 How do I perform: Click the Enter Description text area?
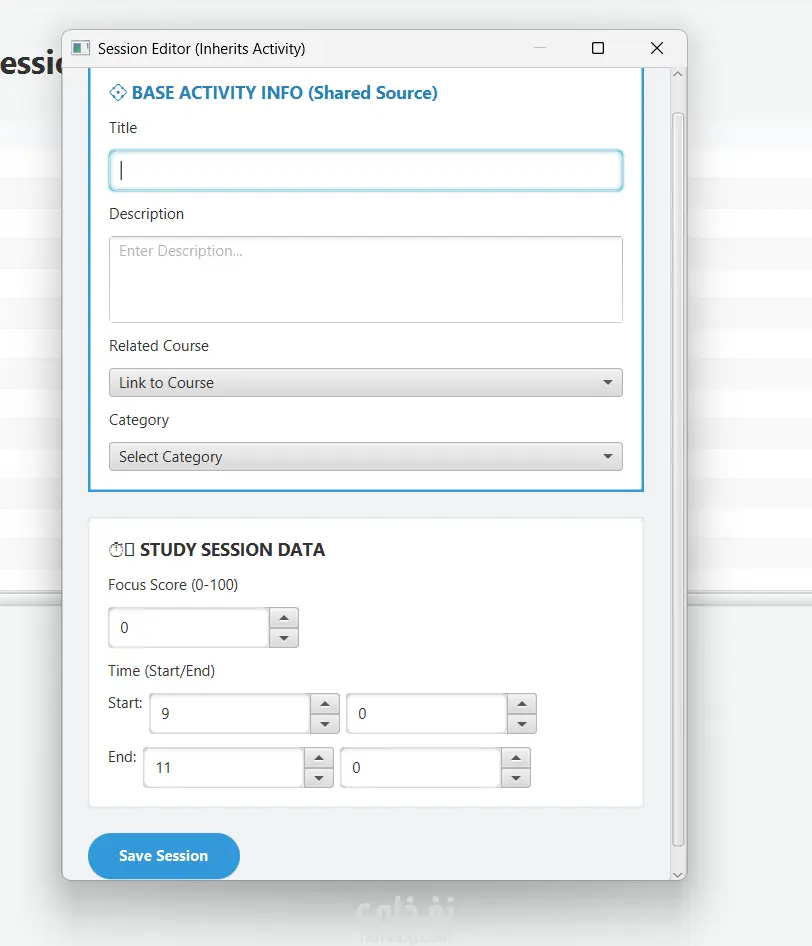(x=366, y=279)
